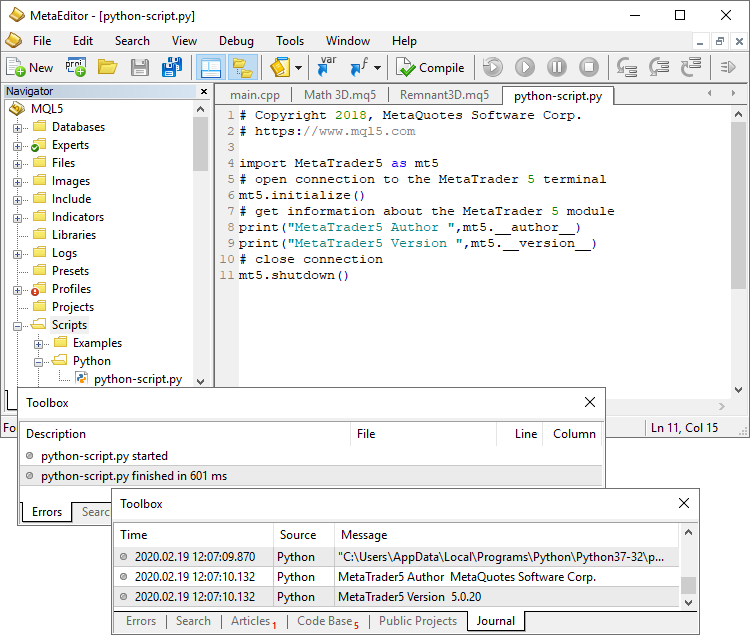
Task: Click the pause debugging icon
Action: pyautogui.click(x=557, y=68)
